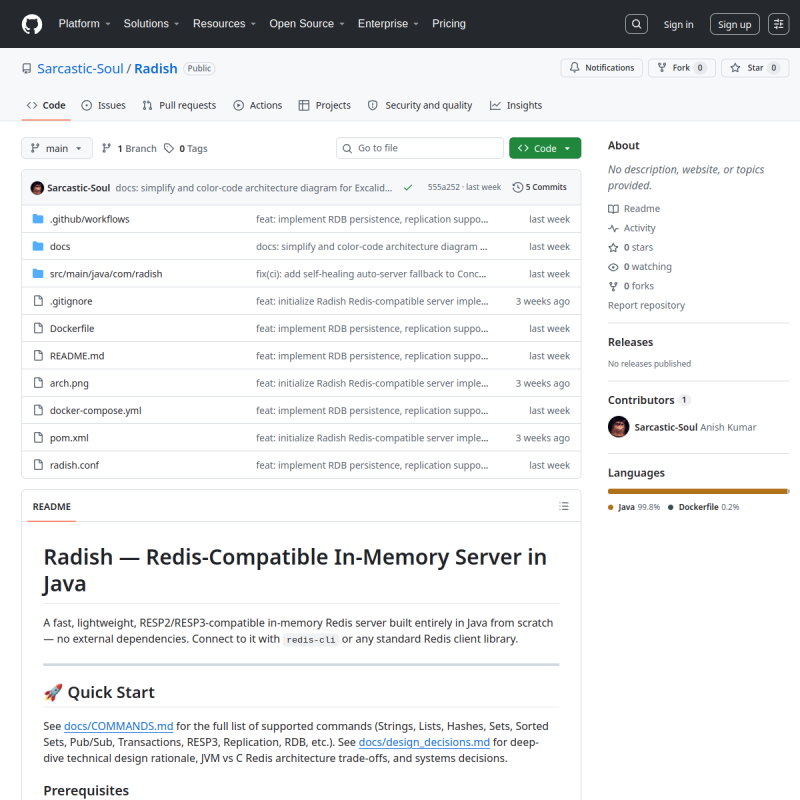Focus the Go to file search field
The width and height of the screenshot is (800, 800).
419,148
